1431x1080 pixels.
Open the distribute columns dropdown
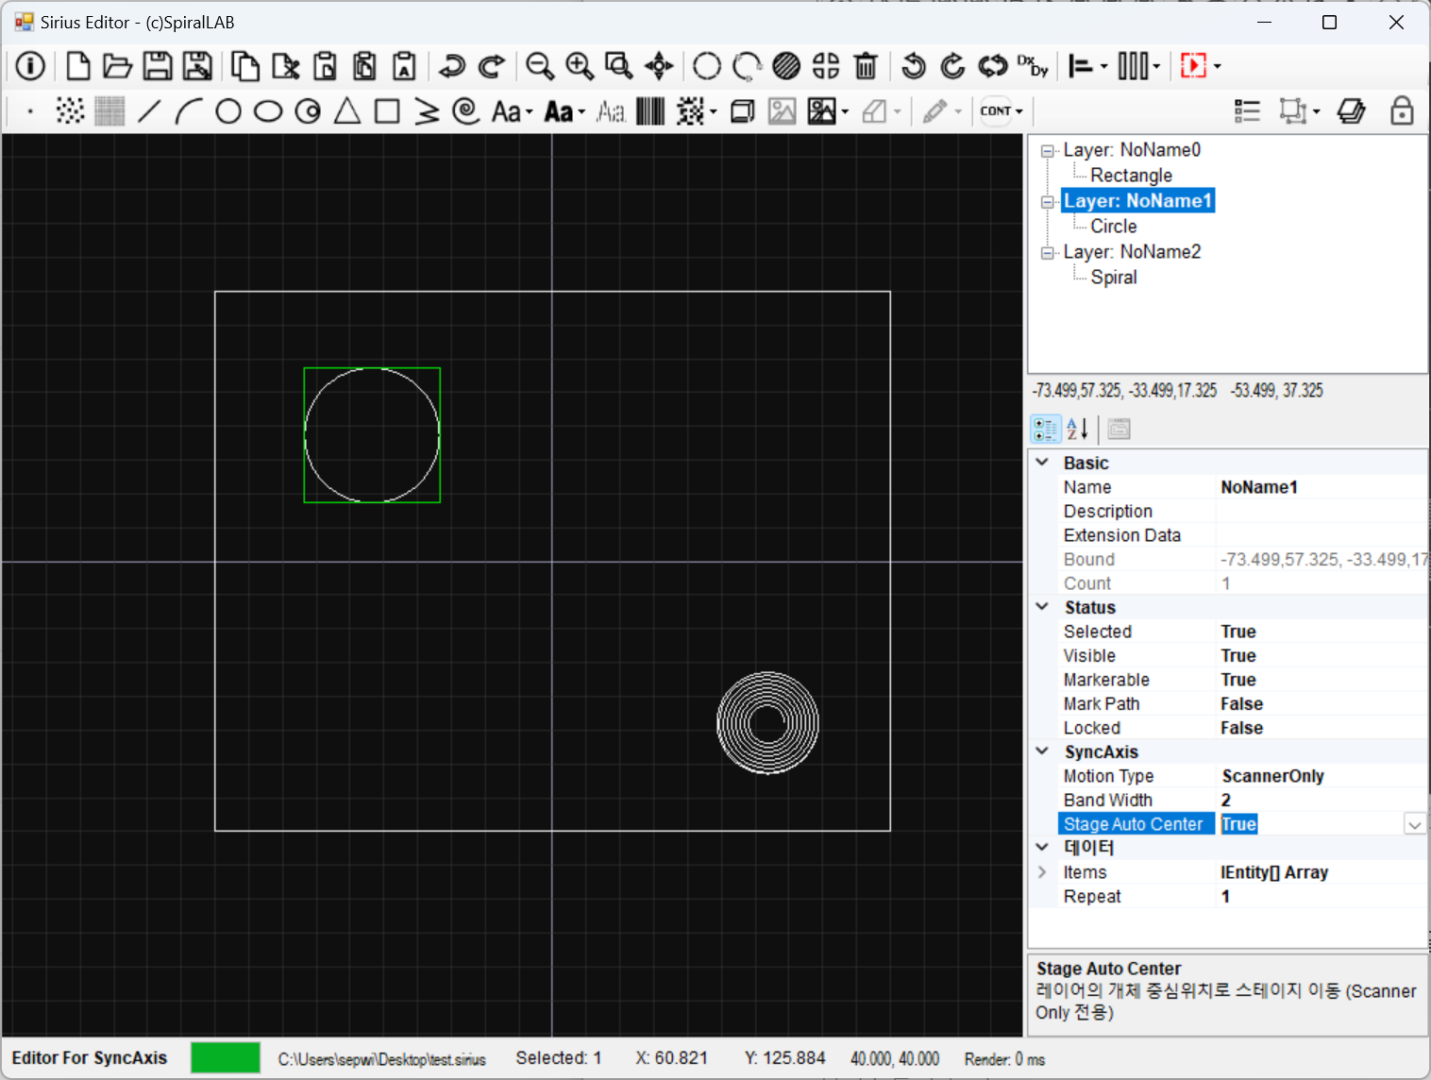pyautogui.click(x=1156, y=67)
